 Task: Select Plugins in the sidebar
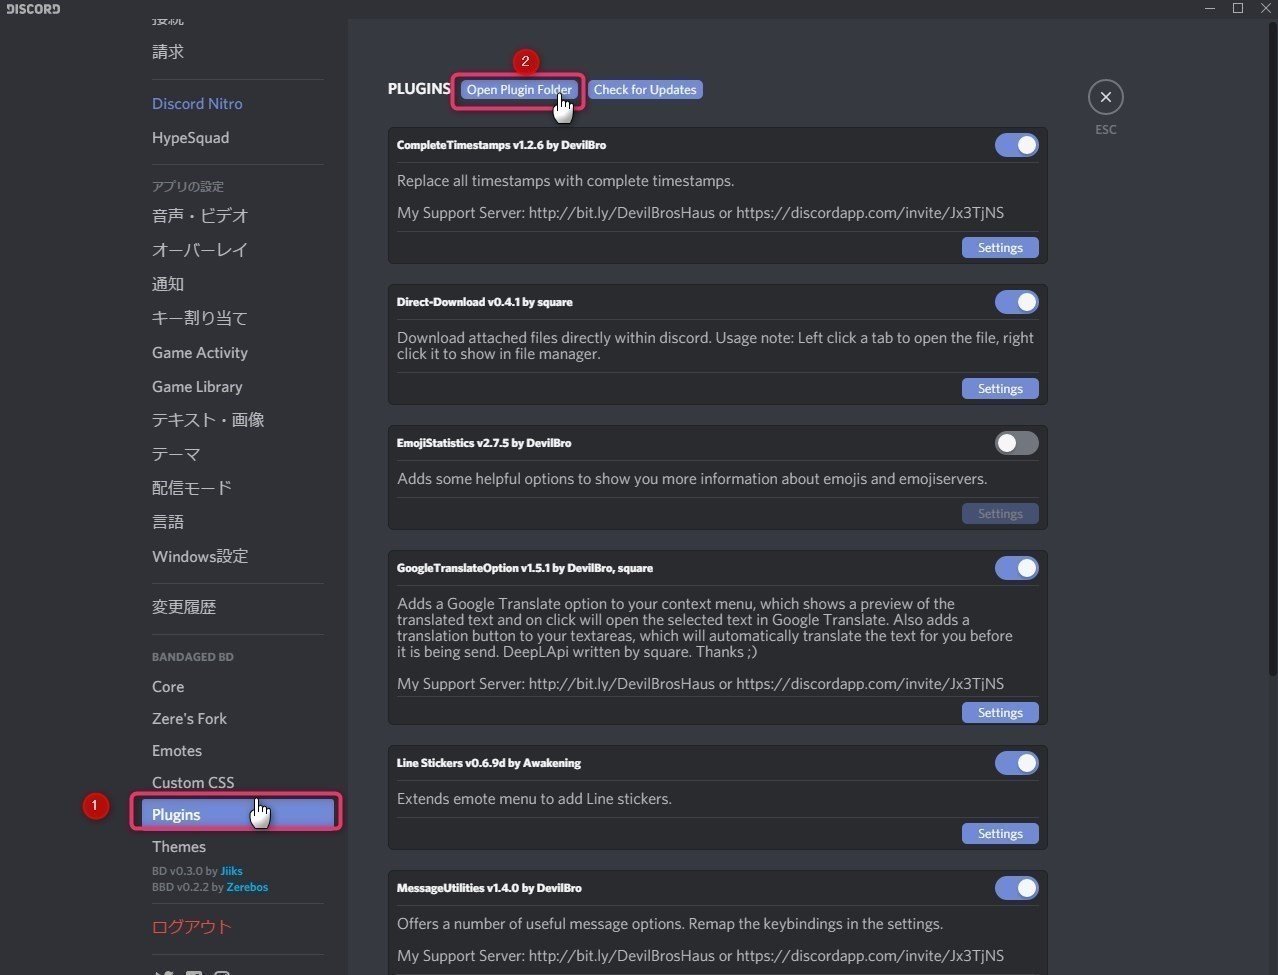tap(237, 814)
